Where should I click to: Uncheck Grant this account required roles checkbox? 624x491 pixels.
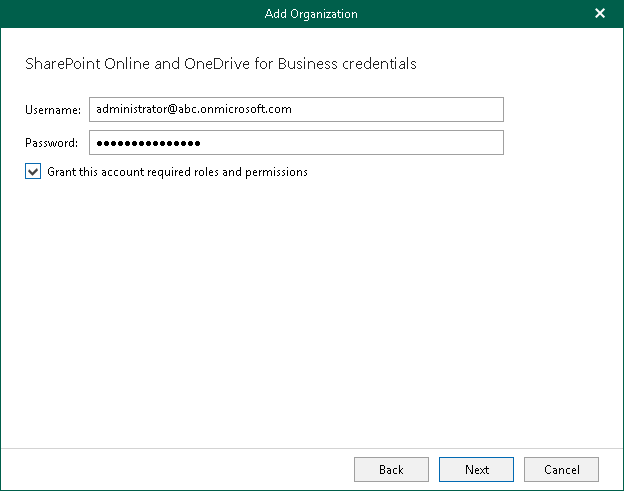coord(33,171)
